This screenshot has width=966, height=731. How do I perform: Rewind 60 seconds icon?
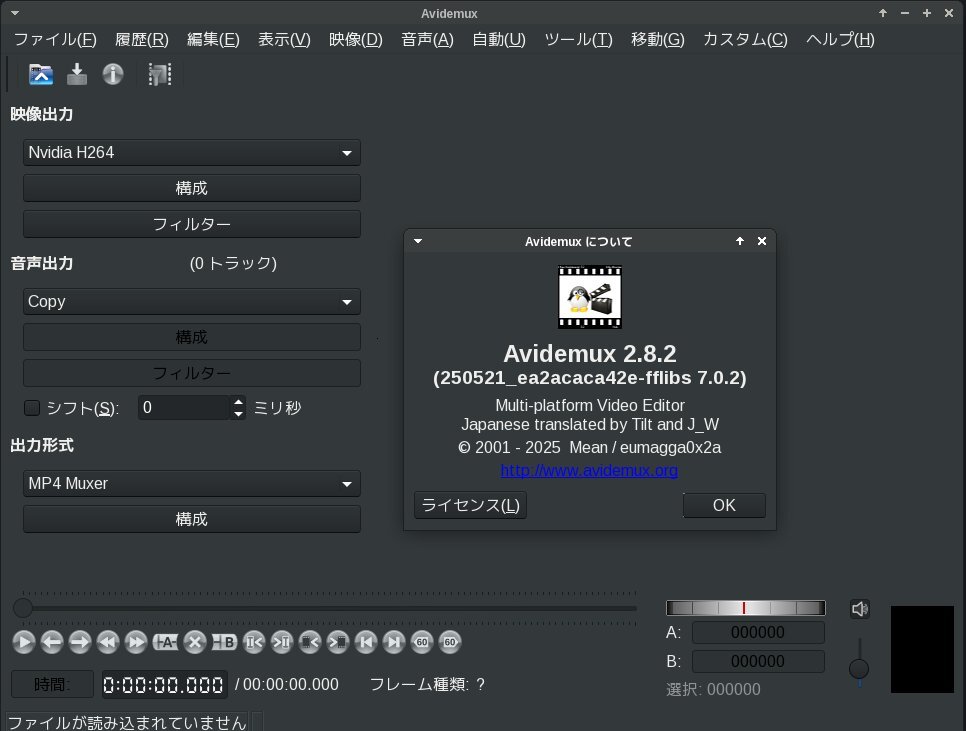pyautogui.click(x=422, y=642)
